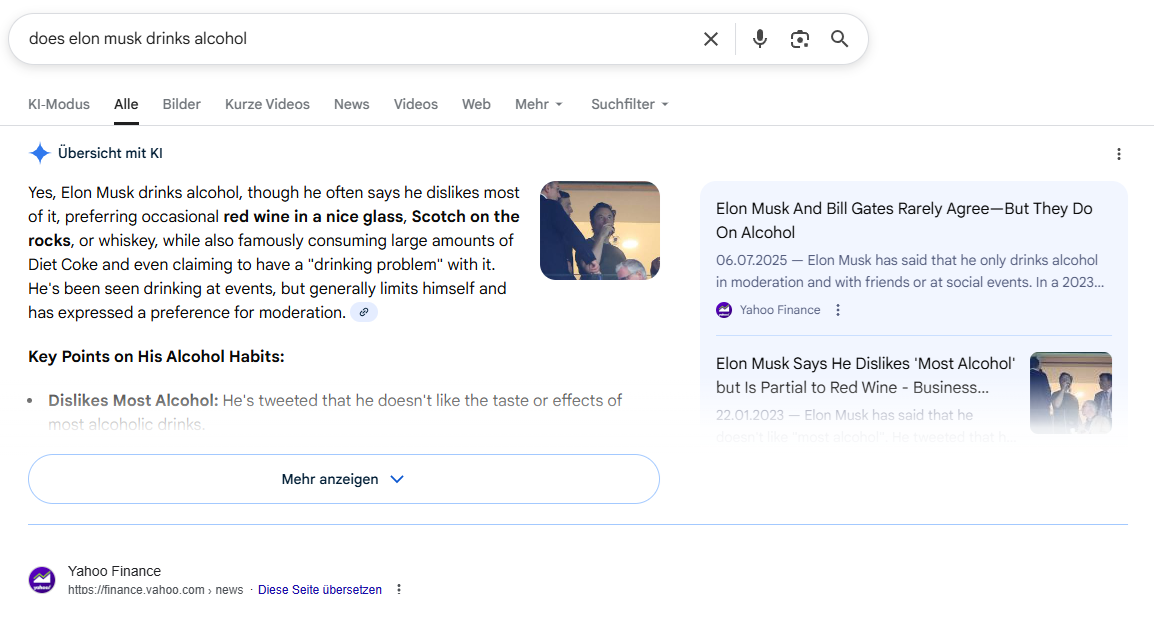Click the 'Key Points on His Alcohol Habits:' heading
1154x637 pixels.
point(156,357)
